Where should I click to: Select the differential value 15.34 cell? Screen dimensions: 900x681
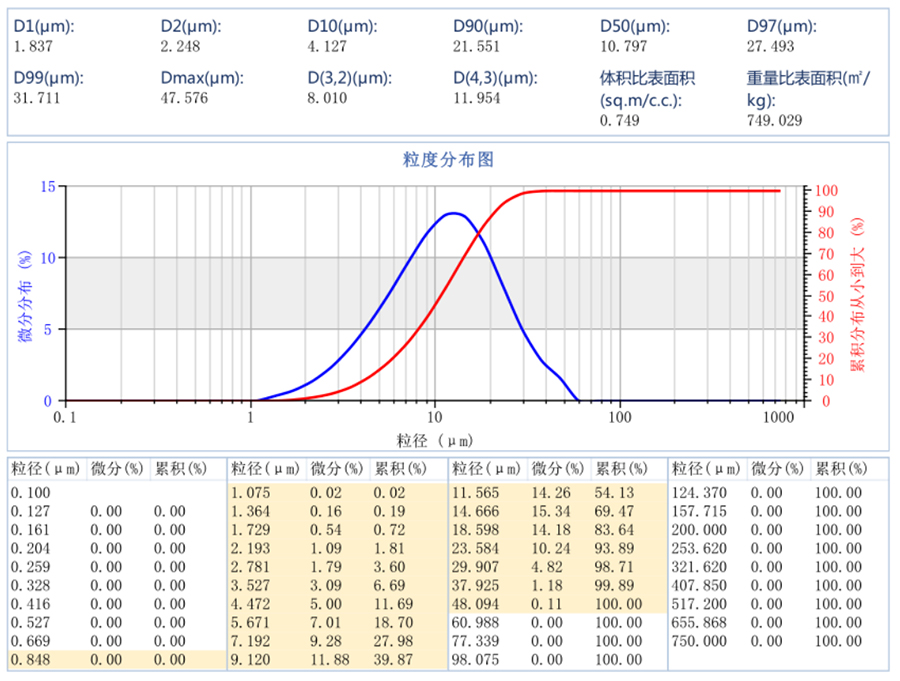550,511
